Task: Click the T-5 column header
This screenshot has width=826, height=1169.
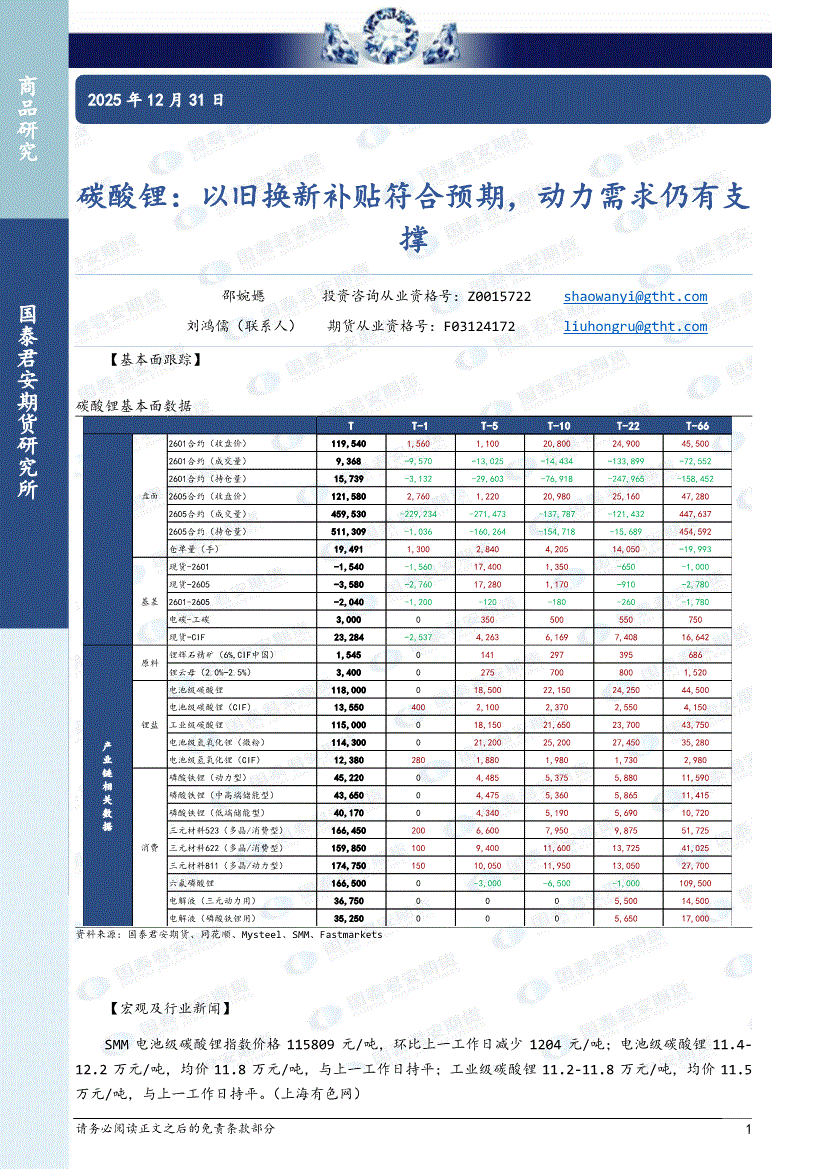Action: click(489, 426)
